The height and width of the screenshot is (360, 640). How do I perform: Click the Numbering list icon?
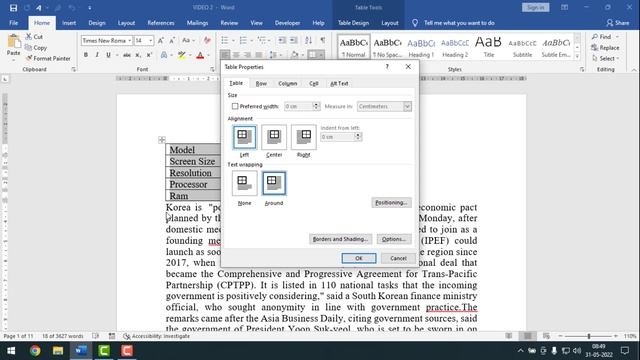[x=243, y=40]
